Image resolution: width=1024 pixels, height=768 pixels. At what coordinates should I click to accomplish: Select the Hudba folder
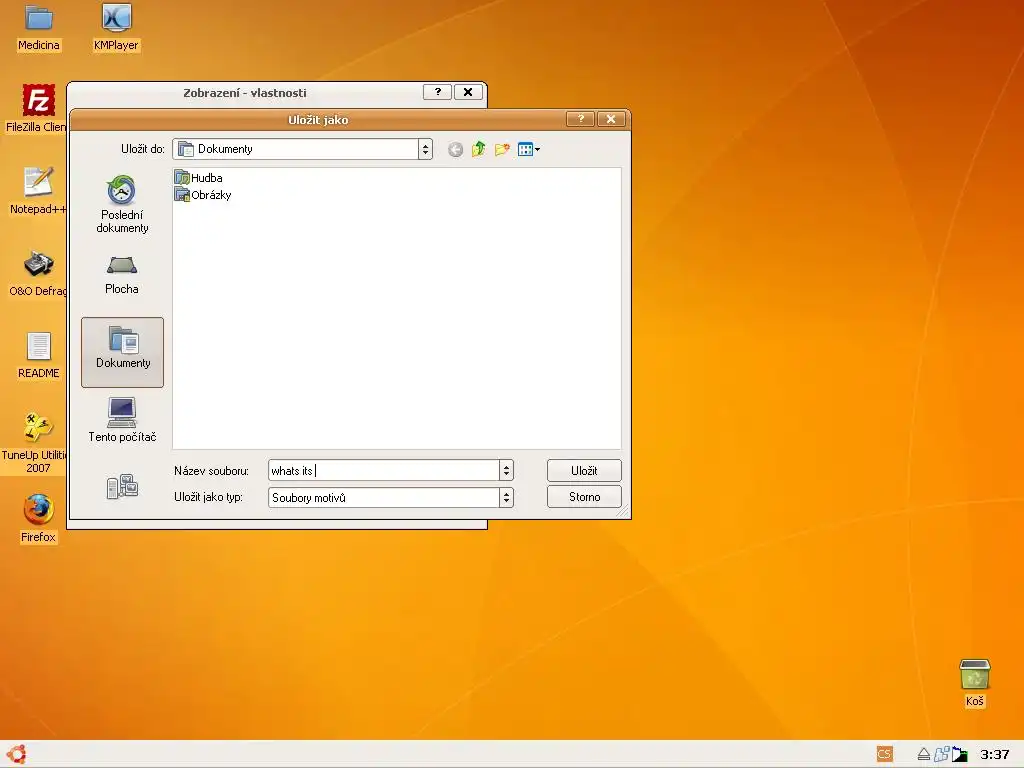click(199, 178)
